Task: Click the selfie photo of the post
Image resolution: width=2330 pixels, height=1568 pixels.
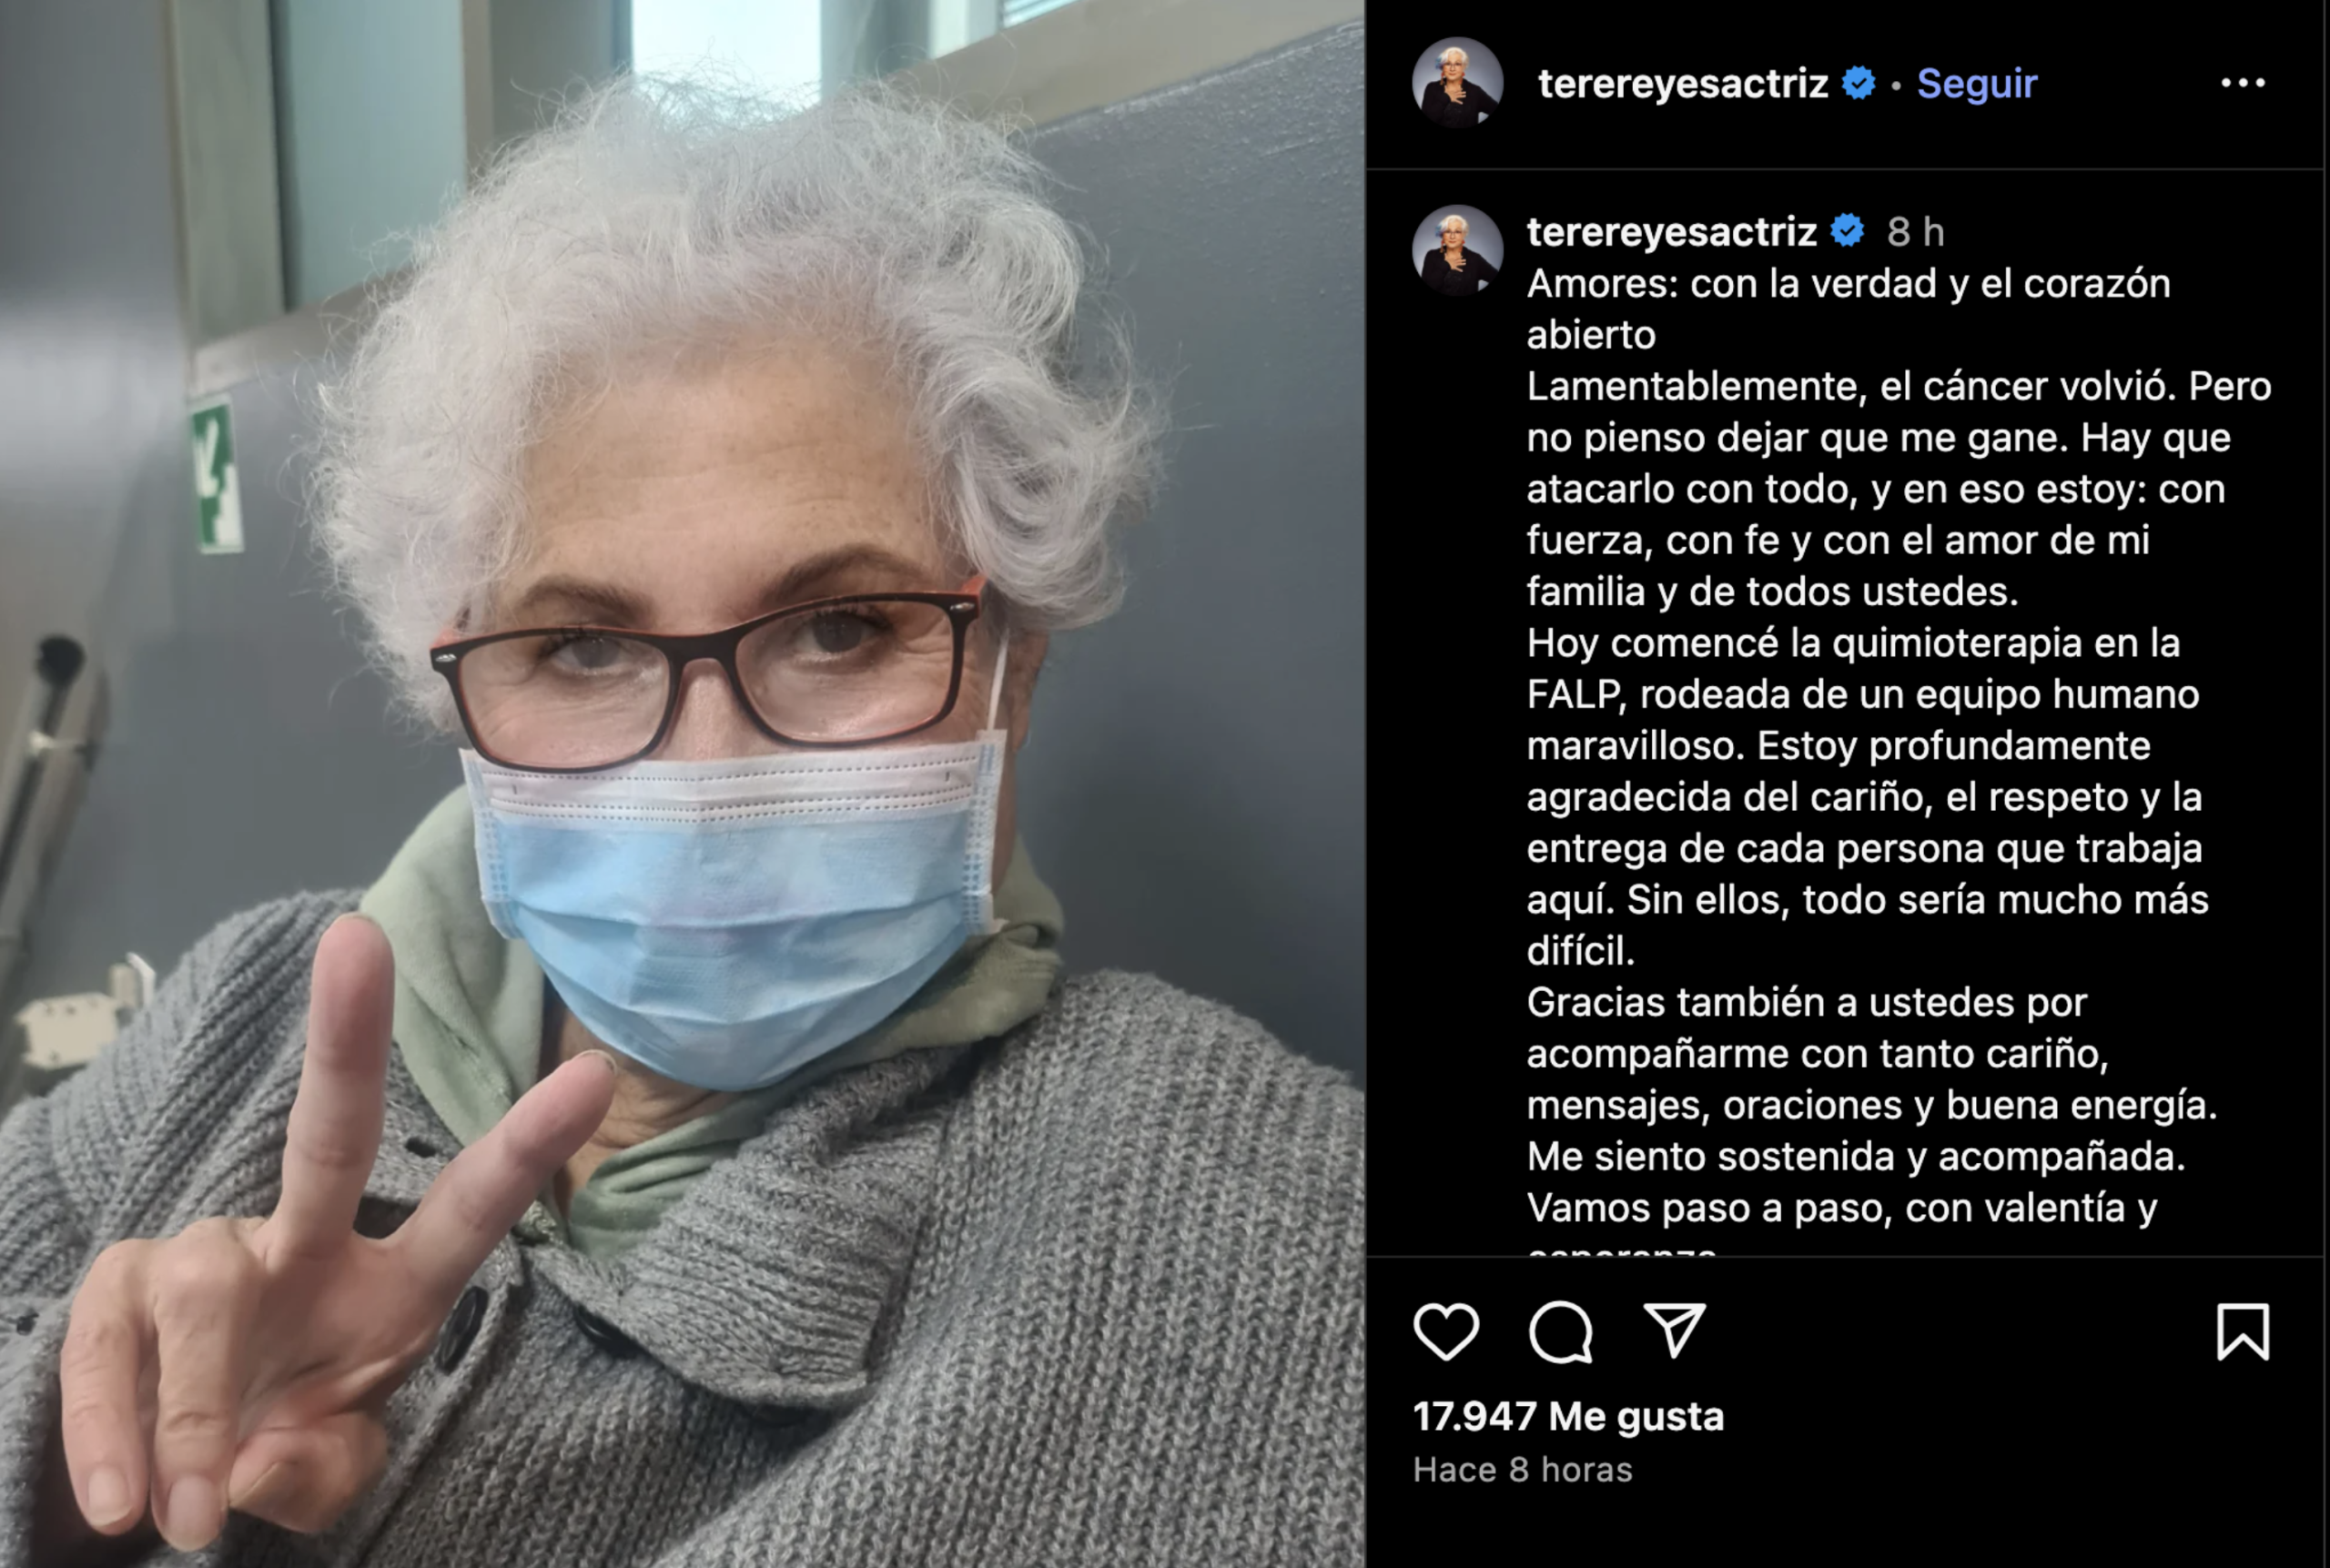Action: [x=682, y=784]
